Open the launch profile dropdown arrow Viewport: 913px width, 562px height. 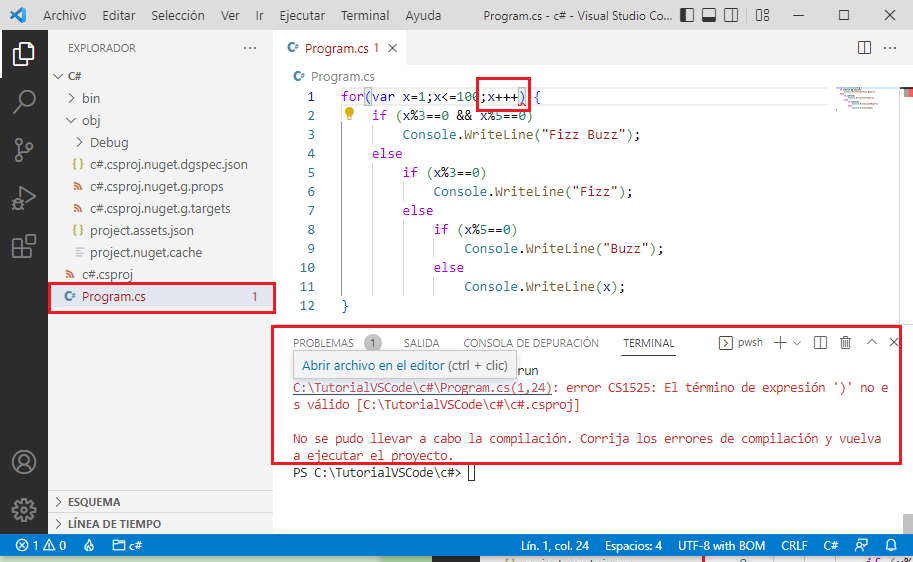(x=797, y=343)
